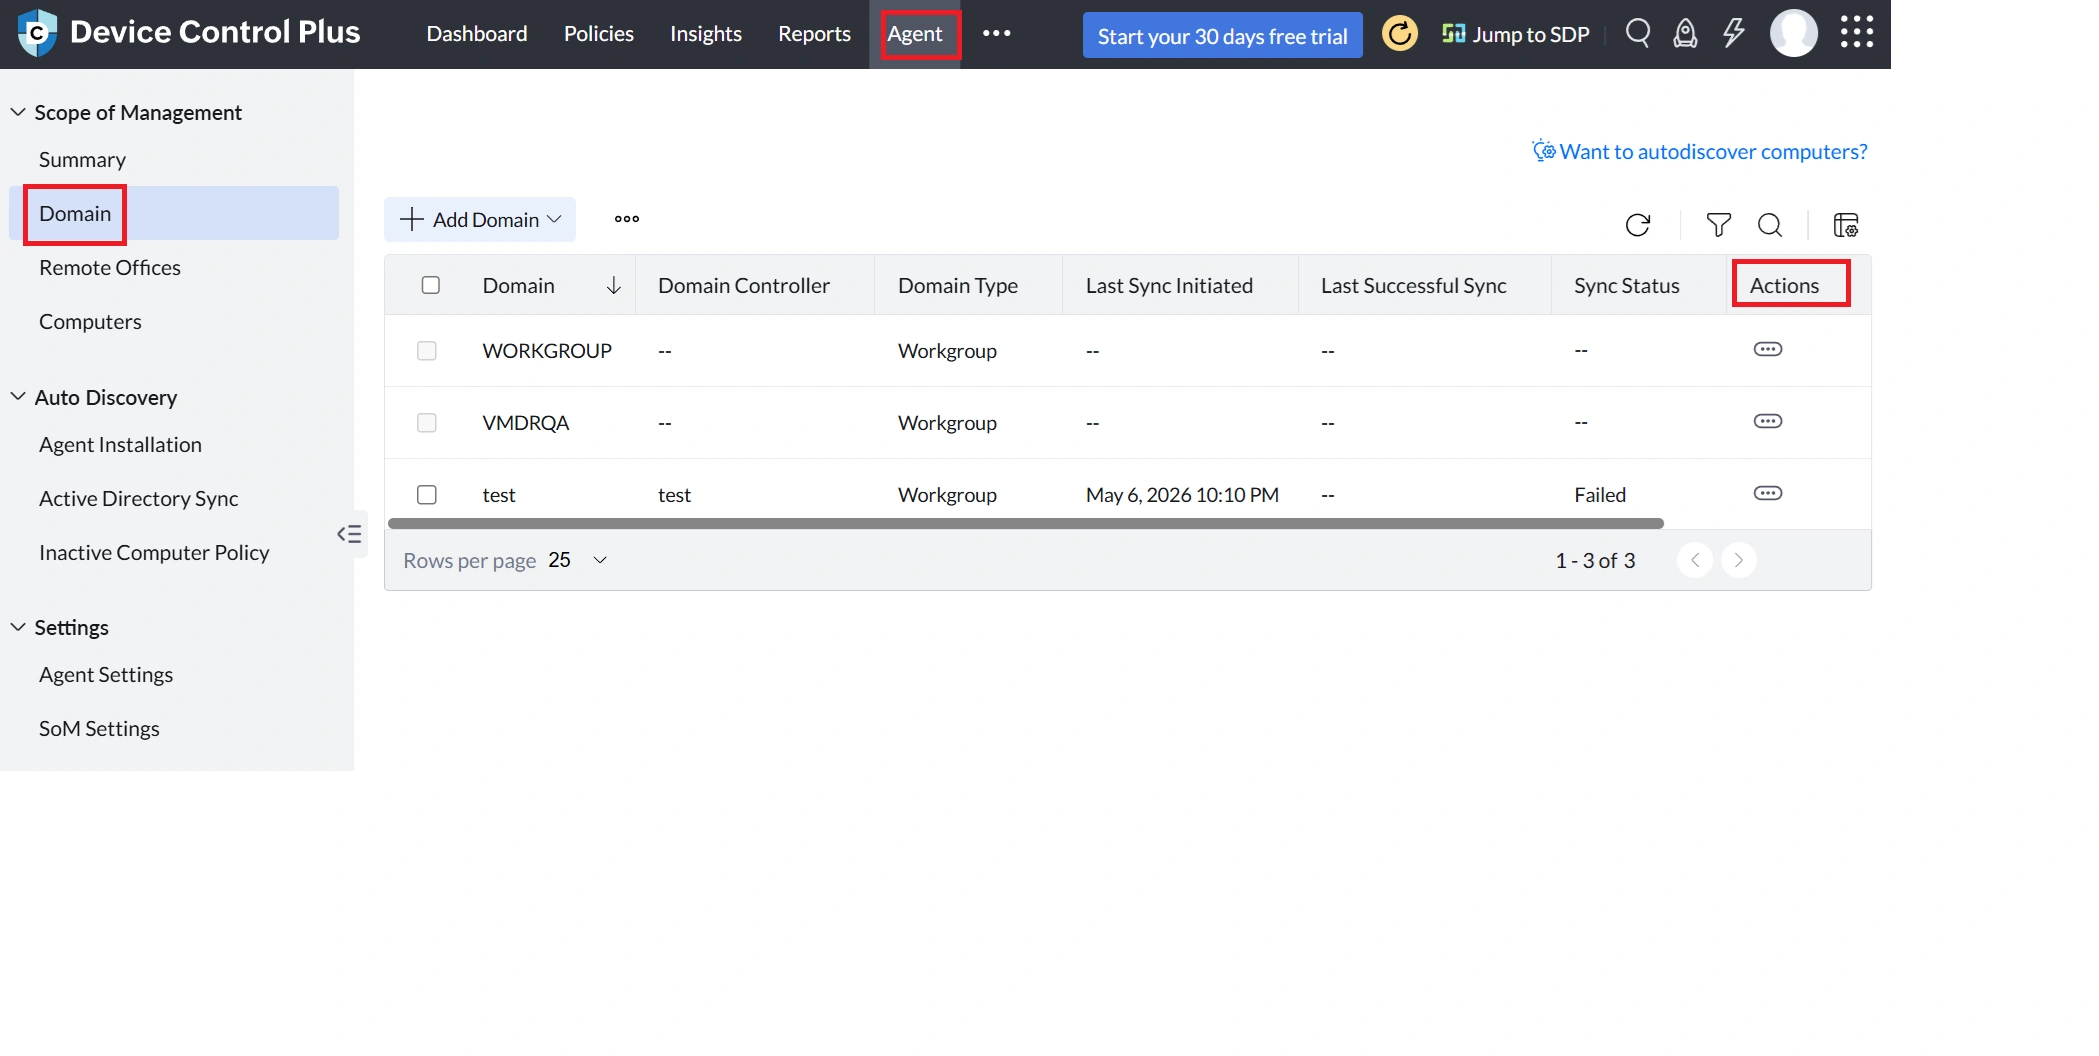Tick the checkbox for VMDRQA row
2099x1056 pixels.
427,423
